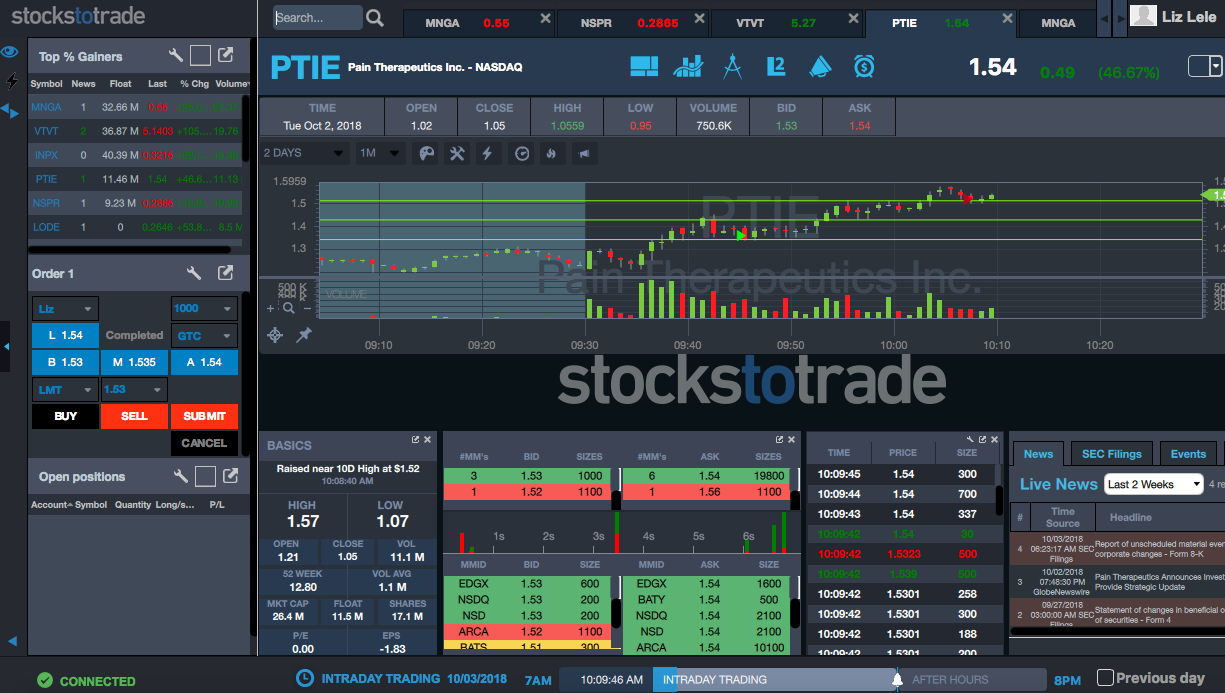This screenshot has width=1225, height=693.
Task: Click the trading session timeline bar
Action: (802, 679)
